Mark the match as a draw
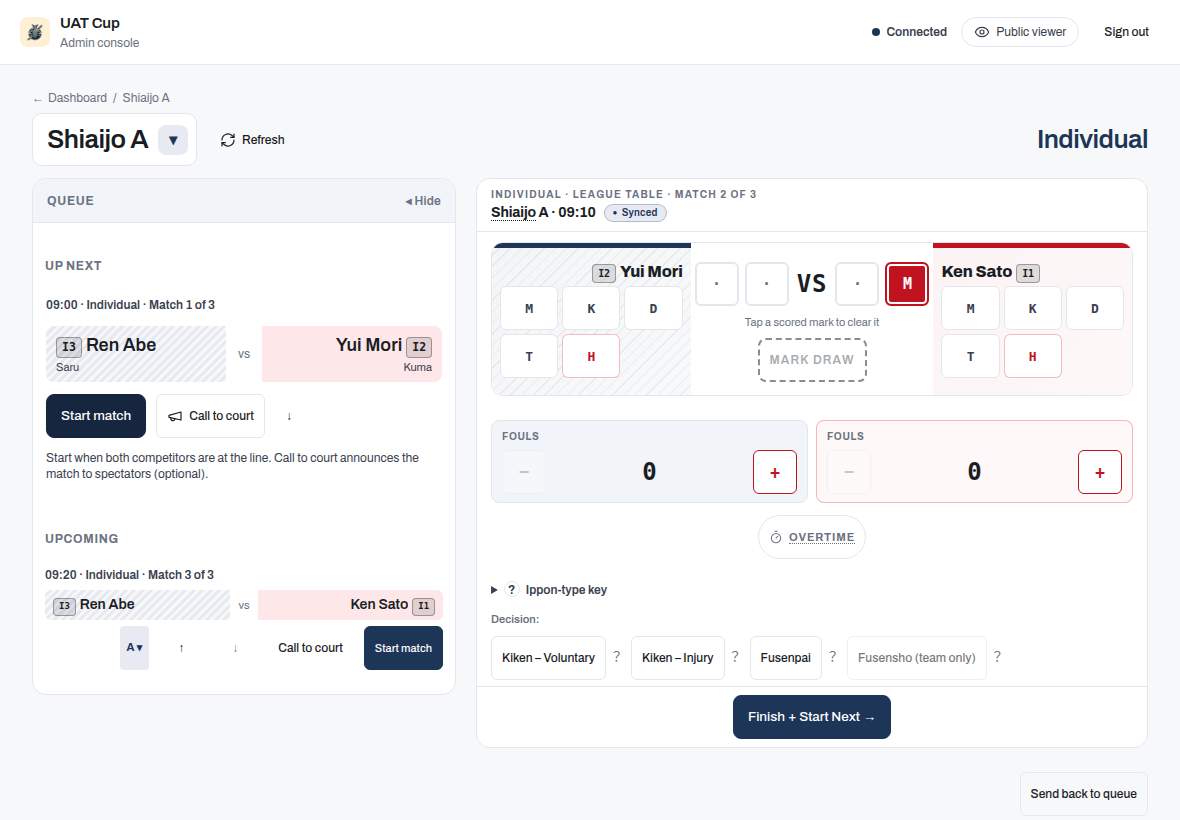This screenshot has height=820, width=1180. click(x=812, y=360)
